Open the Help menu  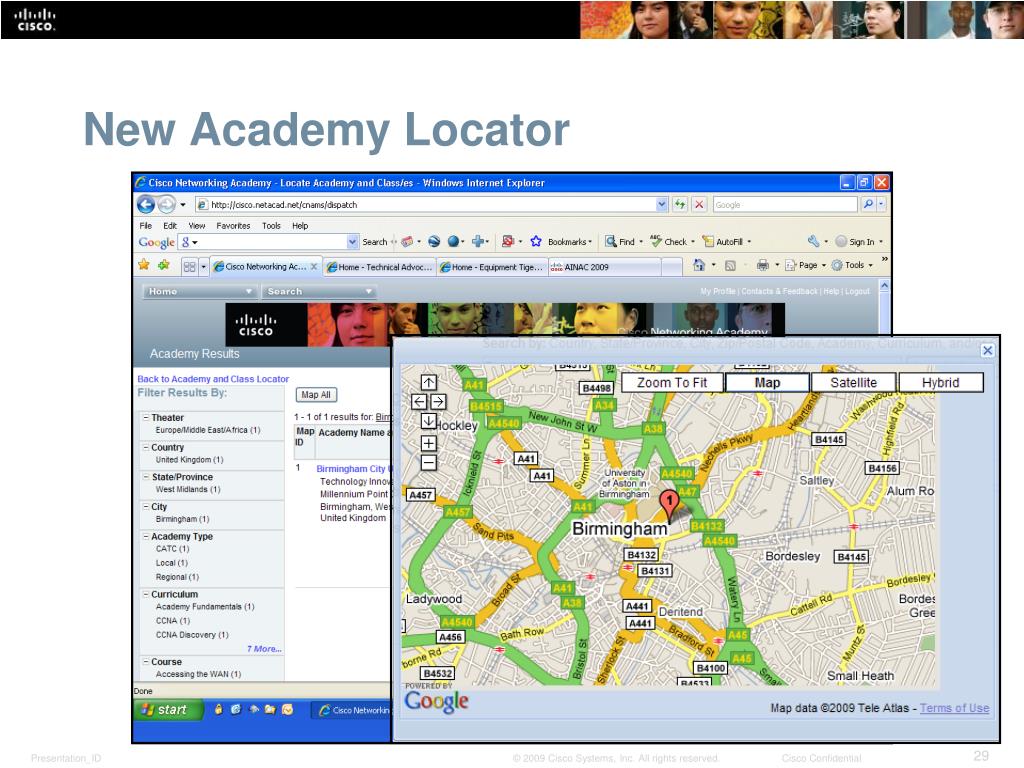(300, 226)
